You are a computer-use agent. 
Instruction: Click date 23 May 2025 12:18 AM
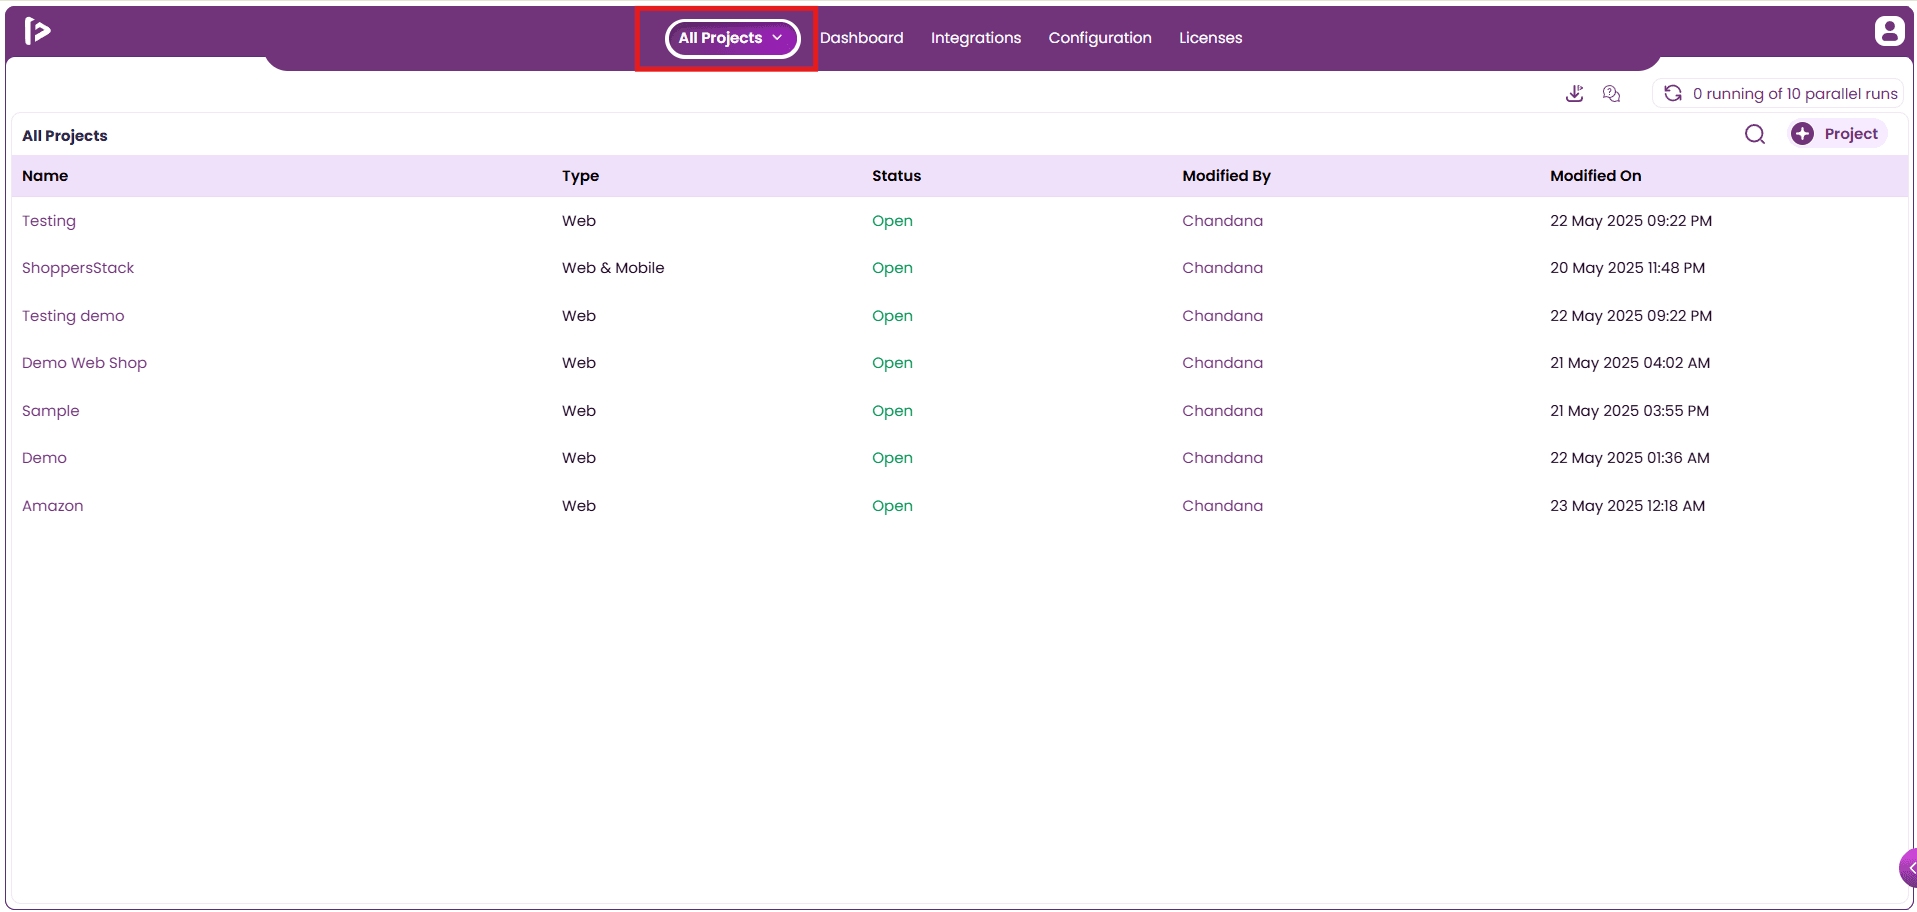tap(1627, 506)
